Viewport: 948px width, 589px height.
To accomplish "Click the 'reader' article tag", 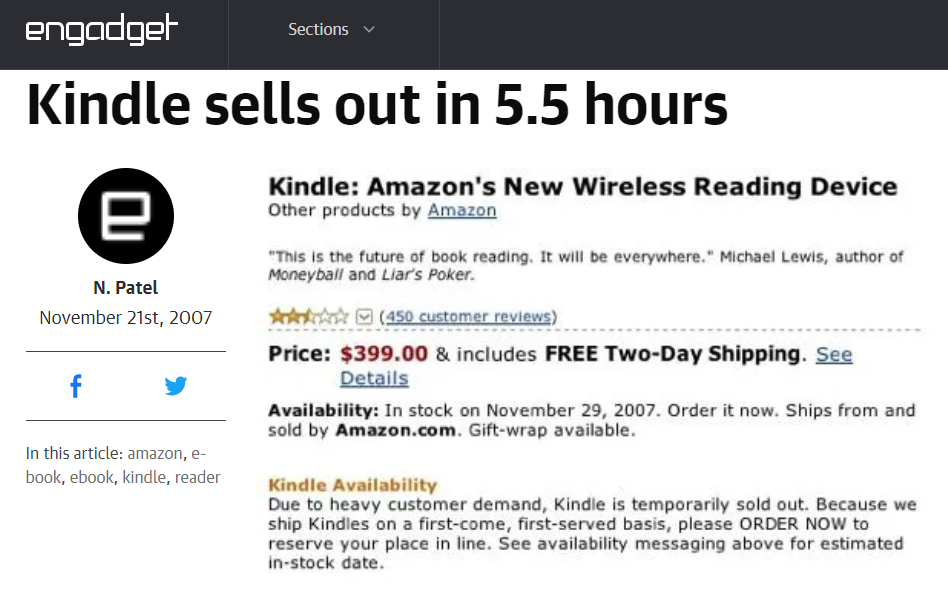I will 198,477.
